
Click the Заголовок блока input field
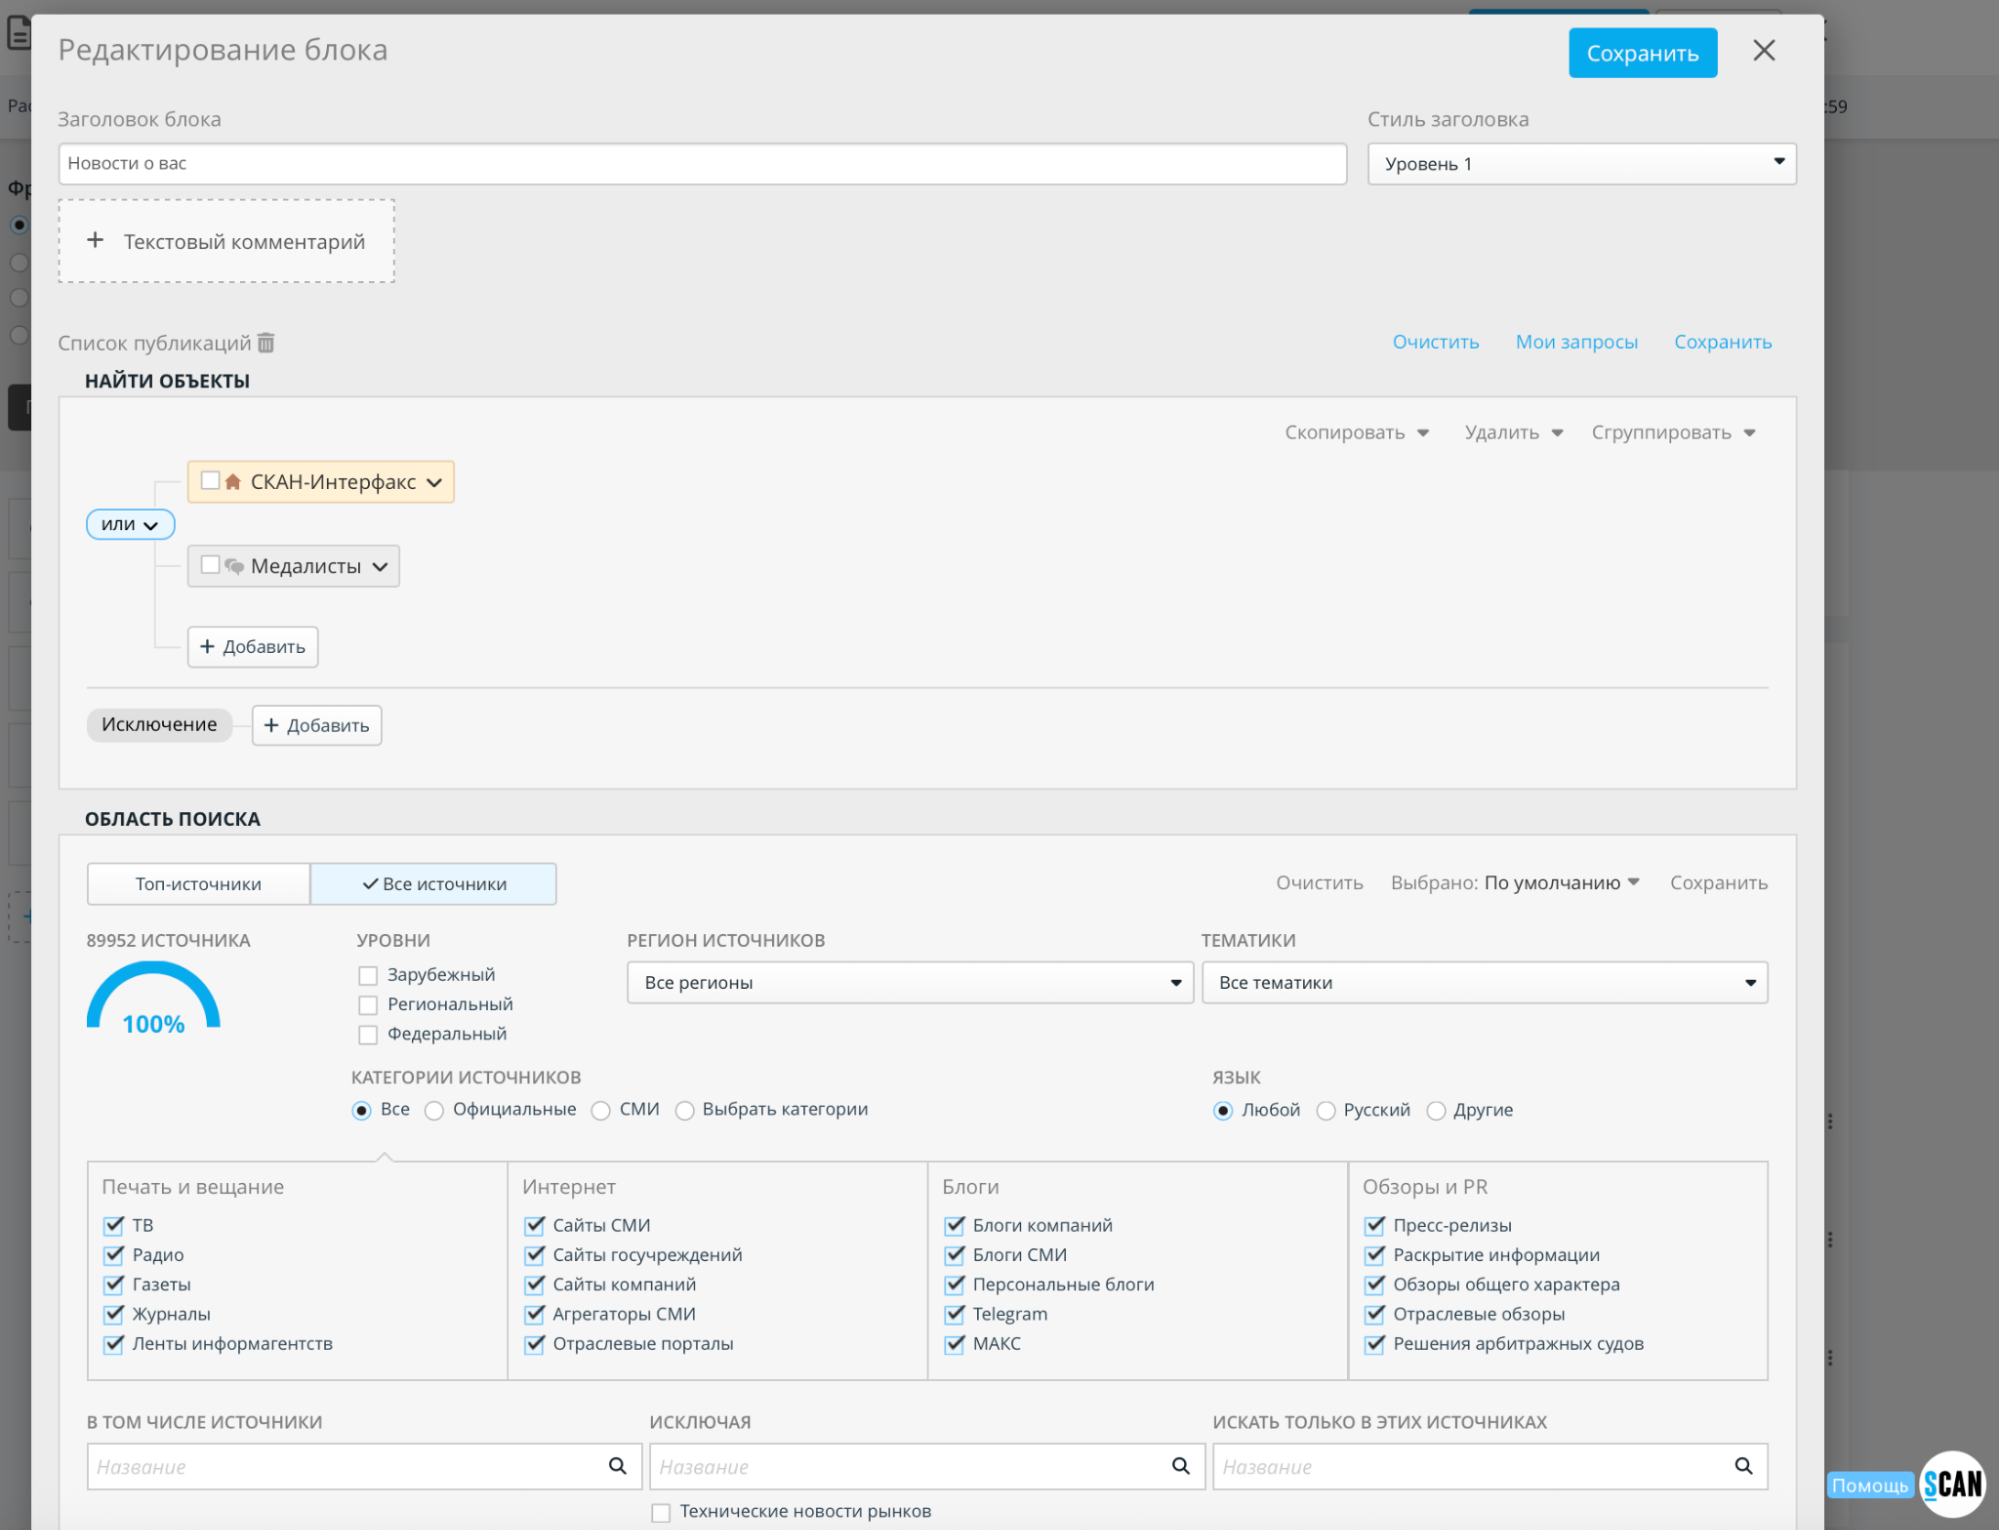pos(702,164)
